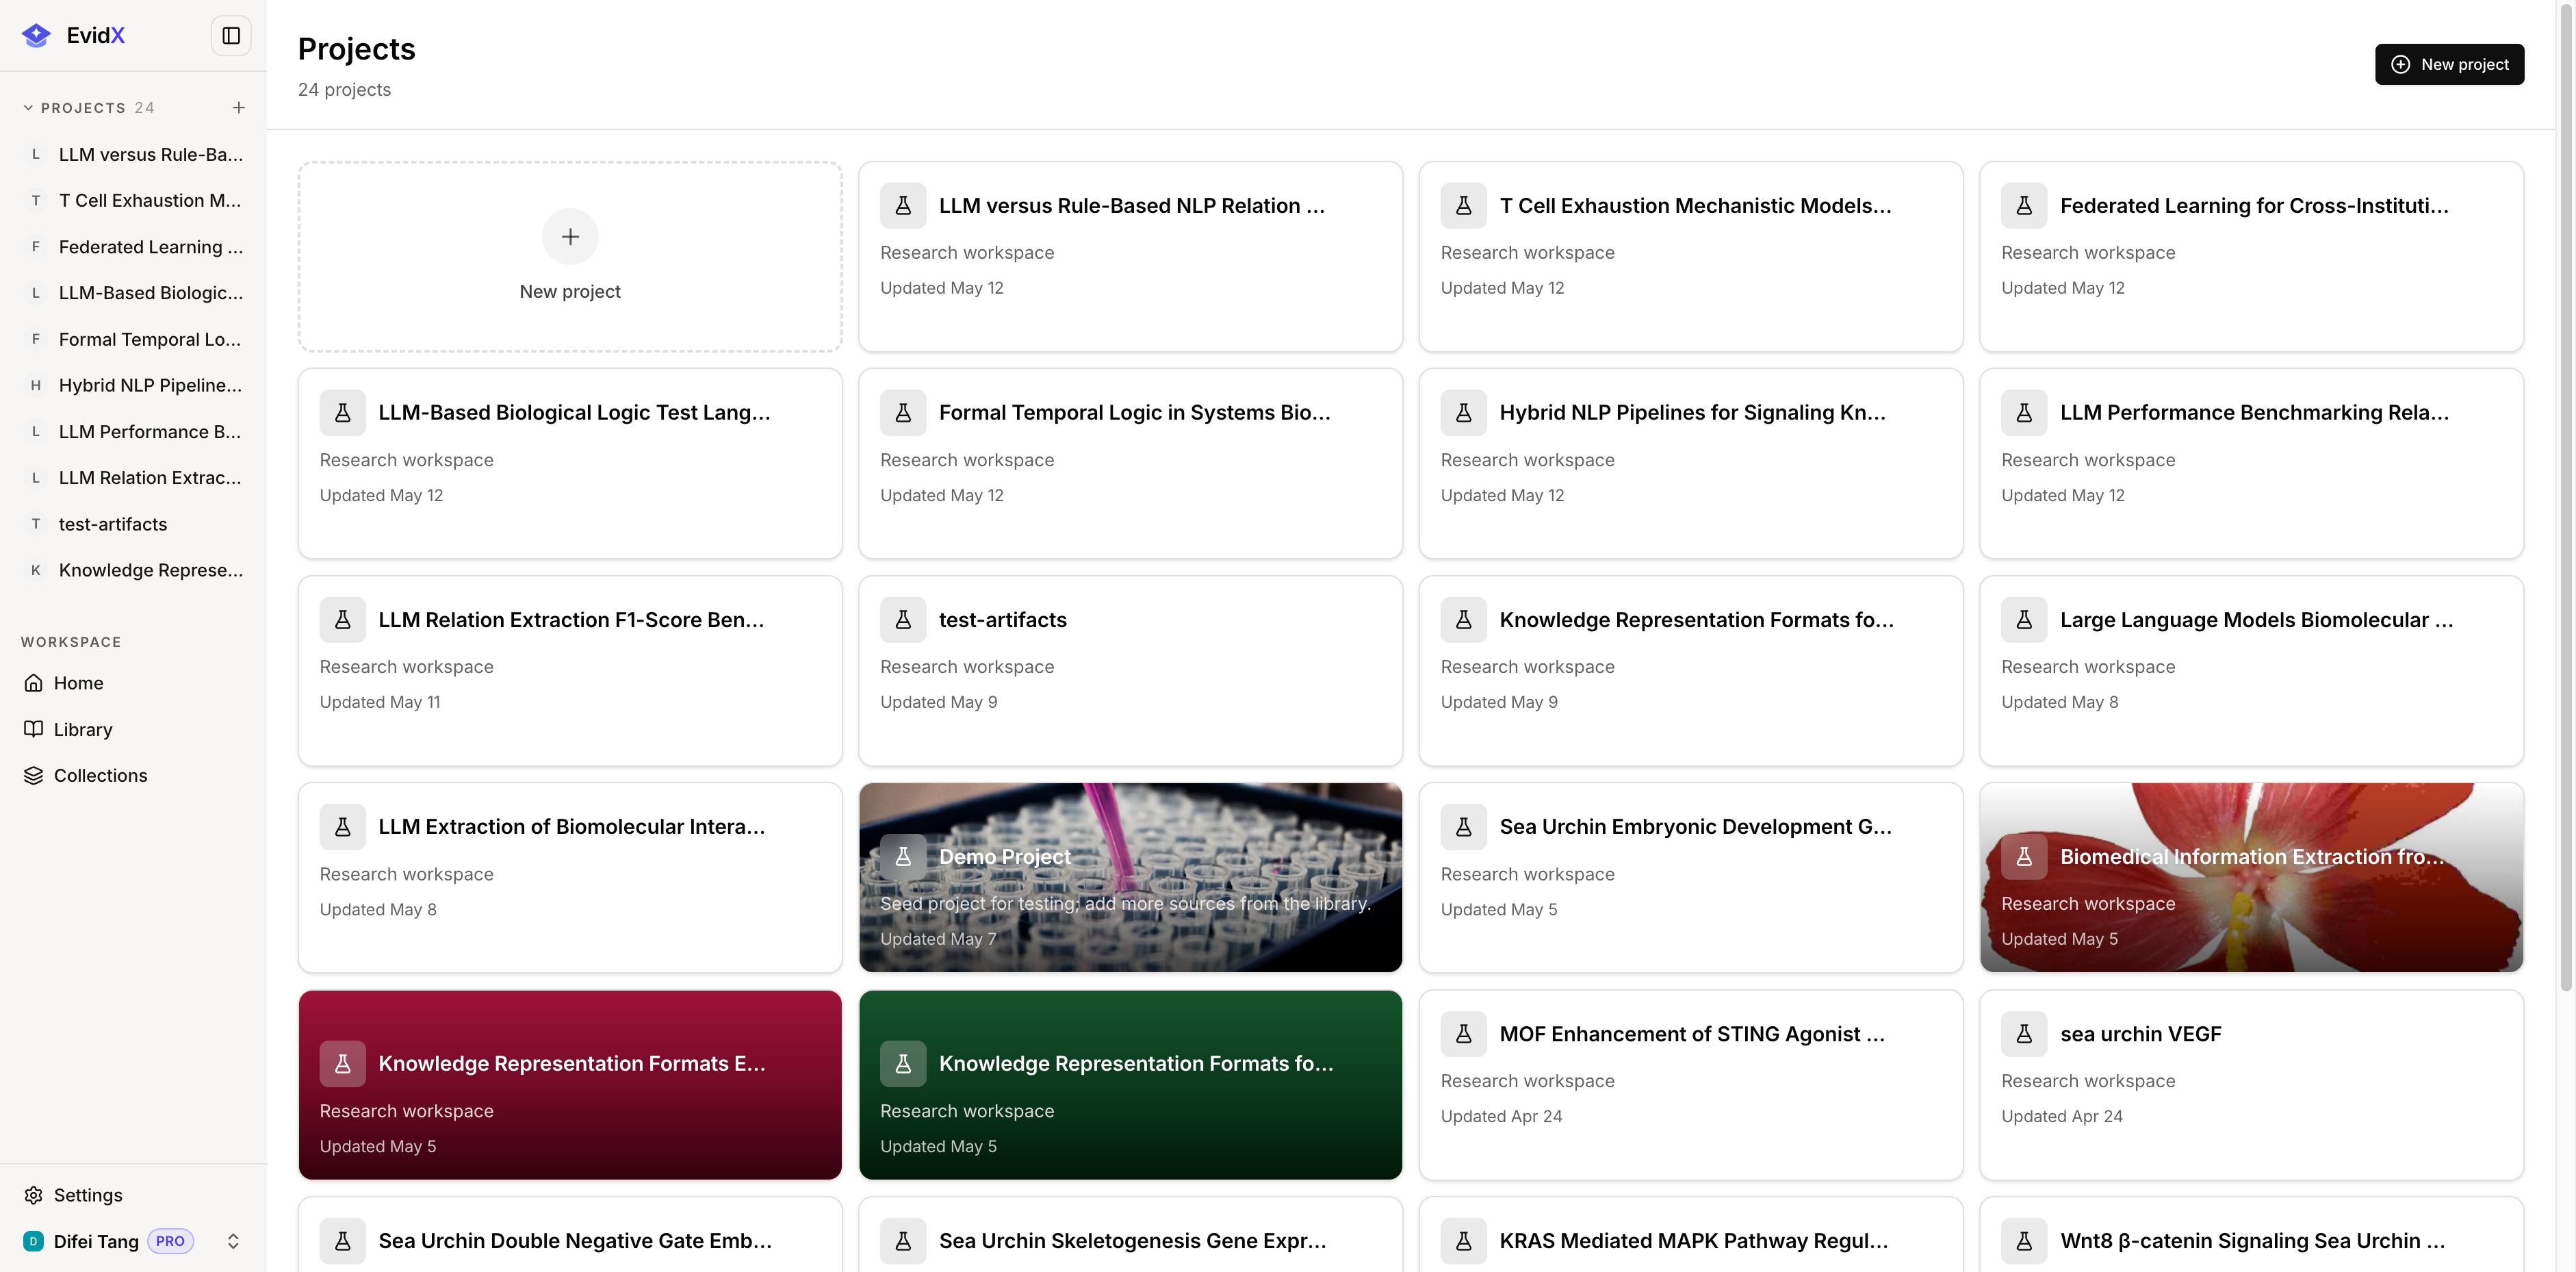2576x1272 pixels.
Task: Select LLM Relation Extrac... sidebar project
Action: click(x=134, y=478)
